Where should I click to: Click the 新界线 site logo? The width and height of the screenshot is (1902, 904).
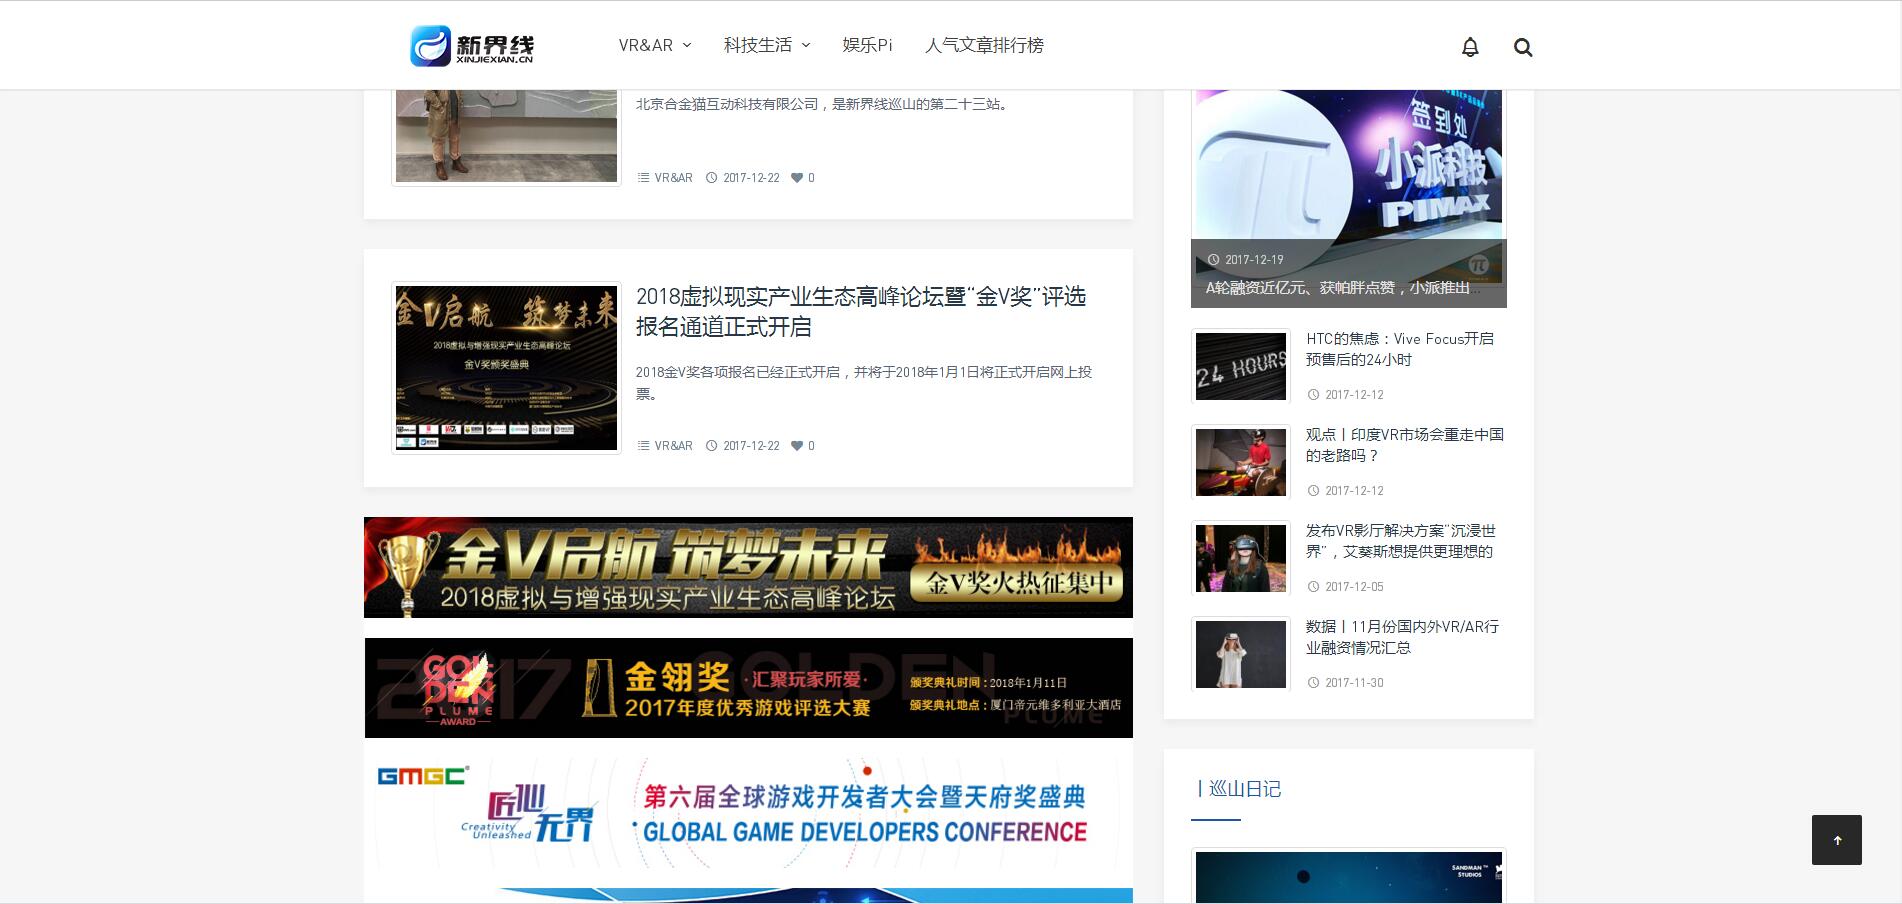click(x=472, y=46)
